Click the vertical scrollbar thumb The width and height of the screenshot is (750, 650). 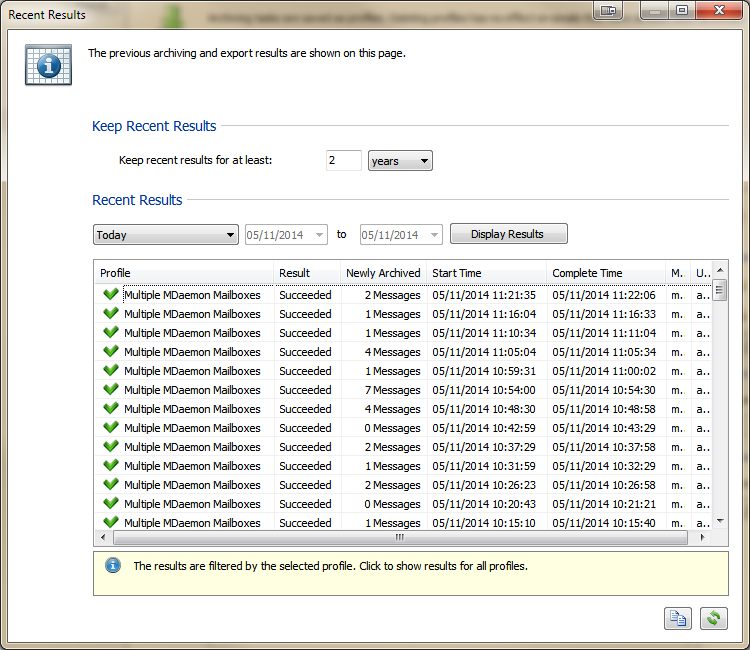[x=719, y=290]
